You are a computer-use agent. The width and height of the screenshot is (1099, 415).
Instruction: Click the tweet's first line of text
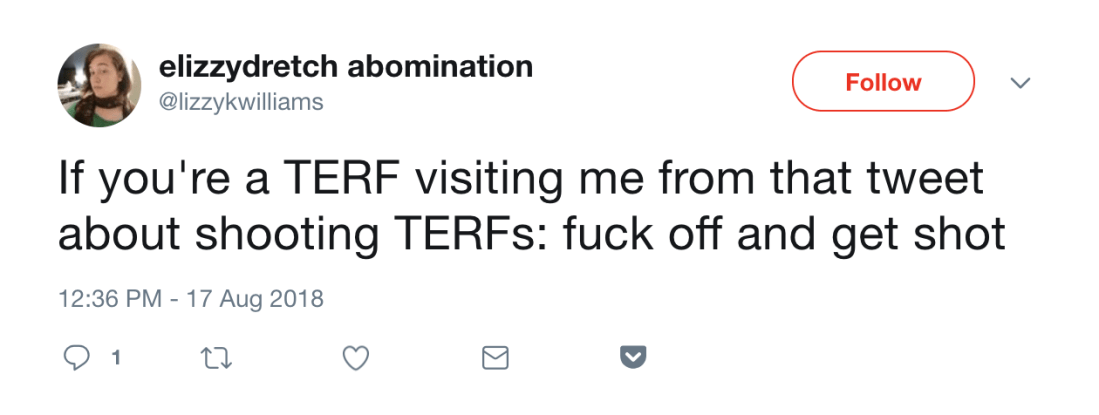(x=521, y=182)
